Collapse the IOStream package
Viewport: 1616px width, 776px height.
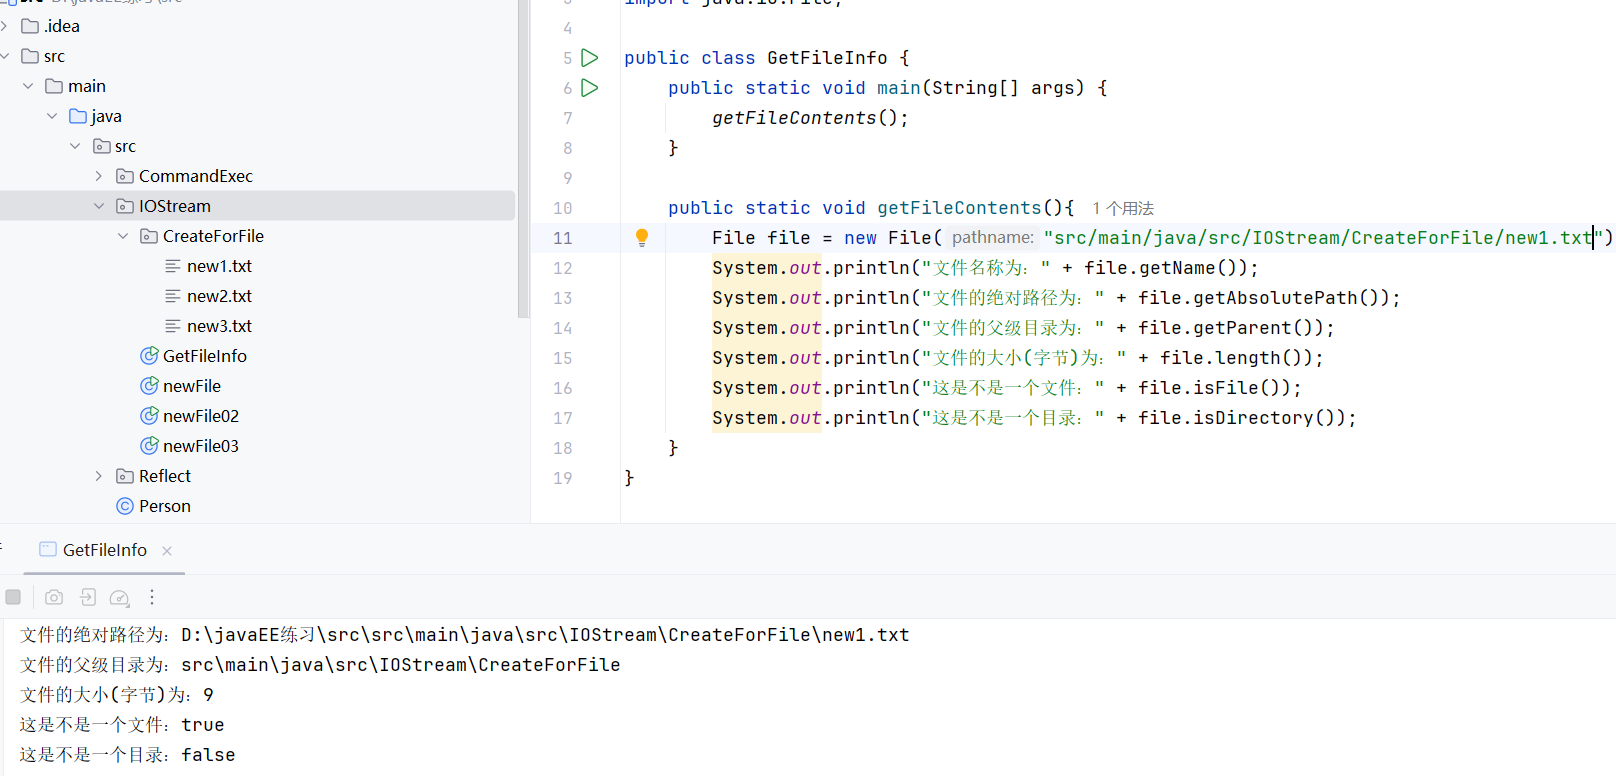point(99,206)
